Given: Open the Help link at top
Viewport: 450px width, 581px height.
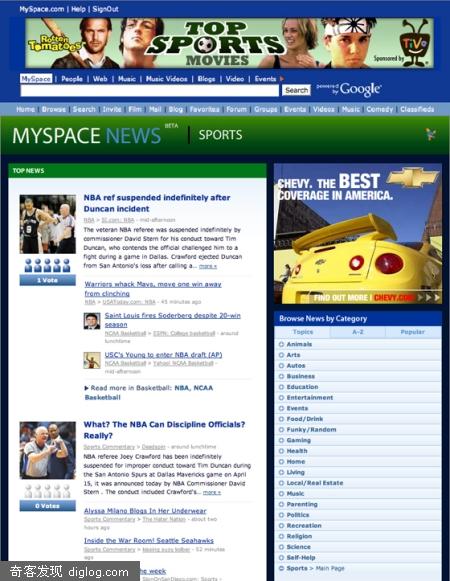Looking at the screenshot, I should pos(78,9).
